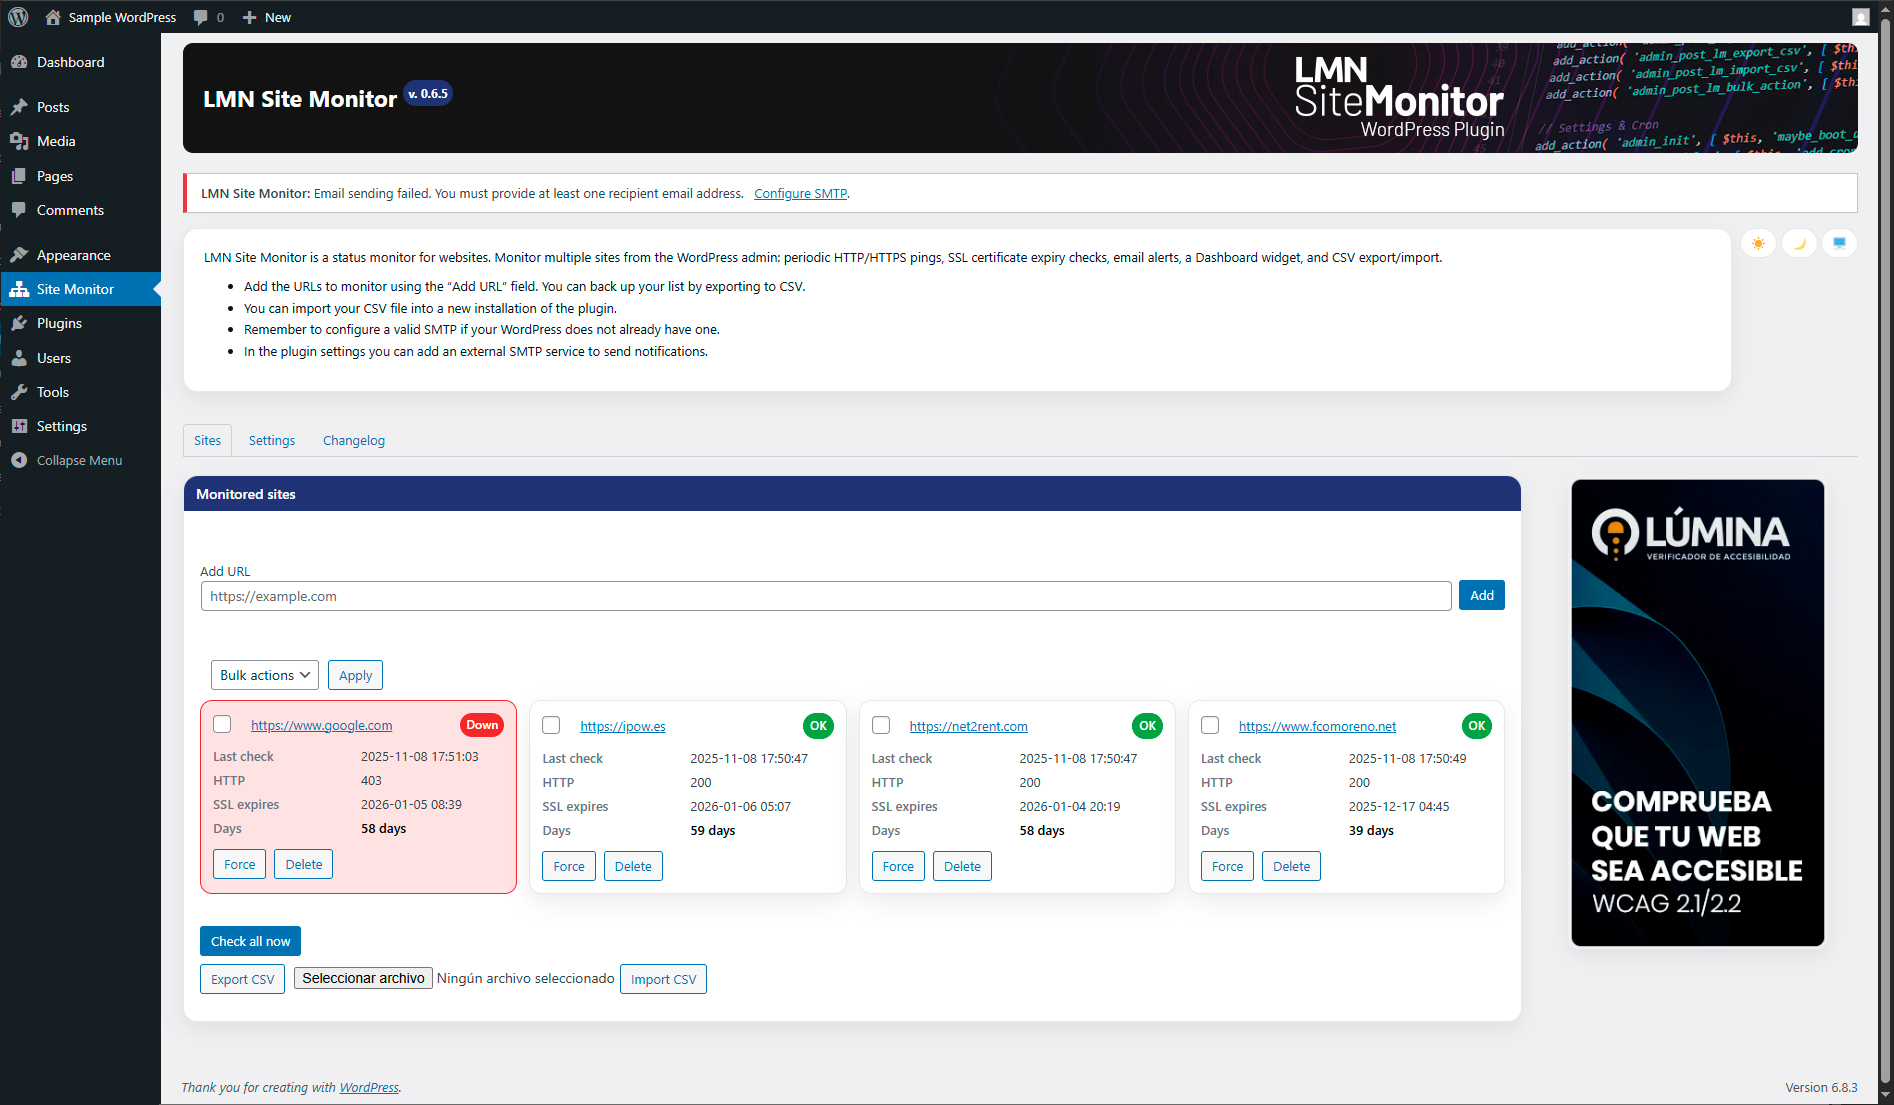
Task: Tick the checkbox for google.com site
Action: point(222,724)
